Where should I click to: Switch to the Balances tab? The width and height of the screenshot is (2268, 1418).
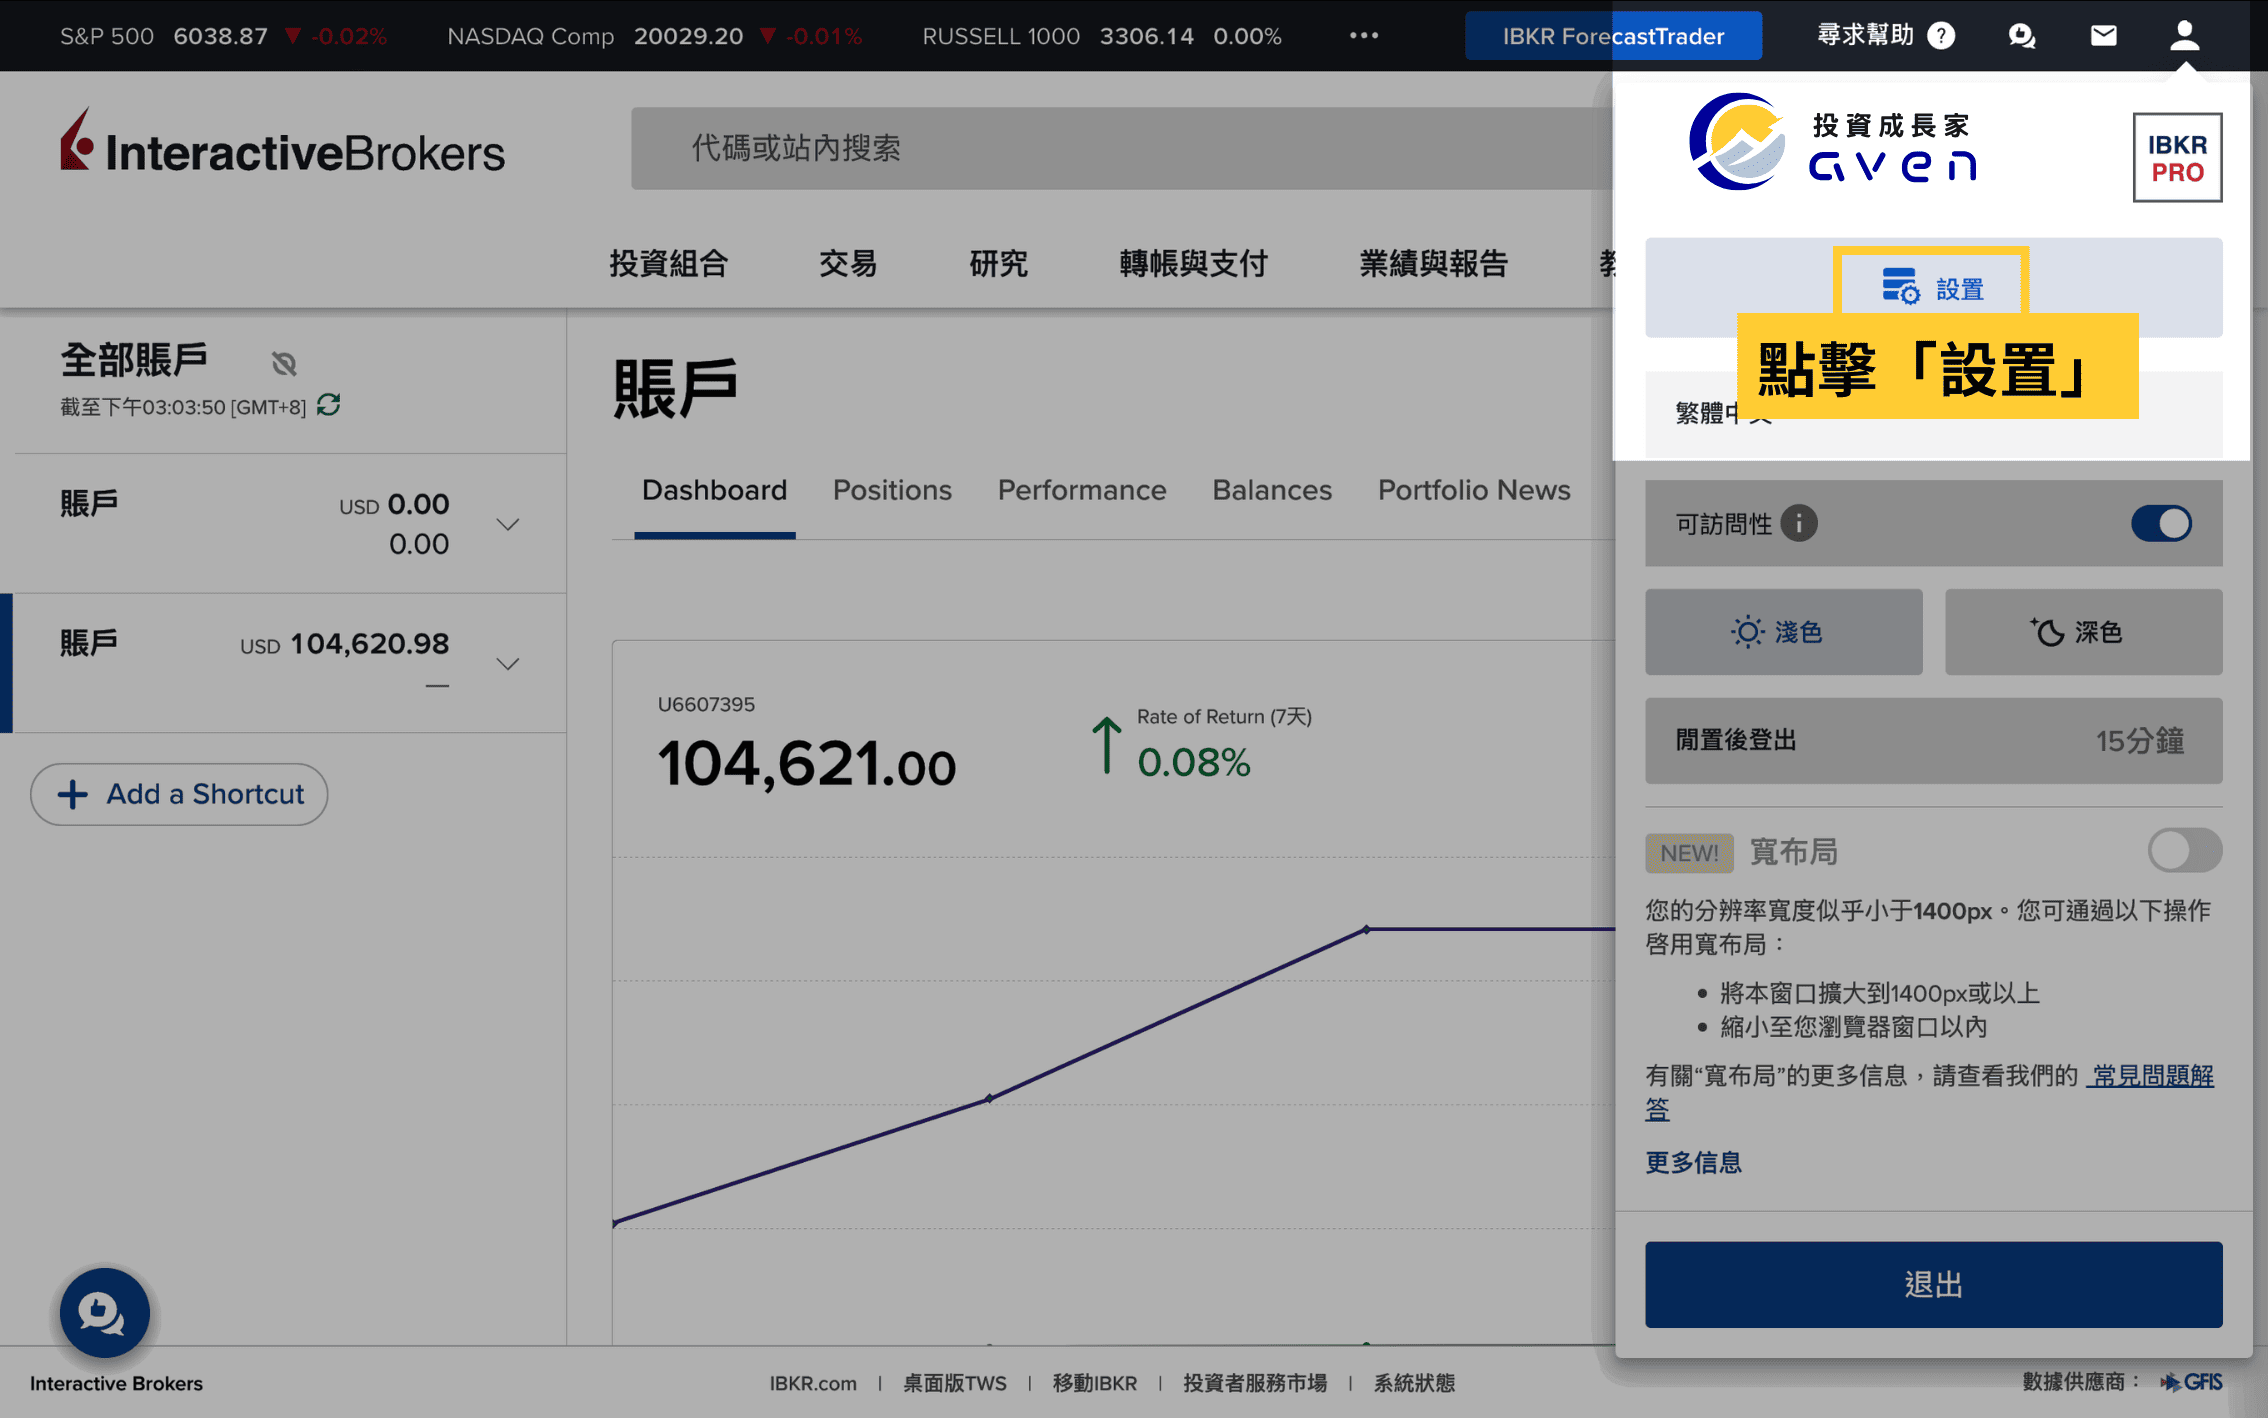tap(1272, 490)
